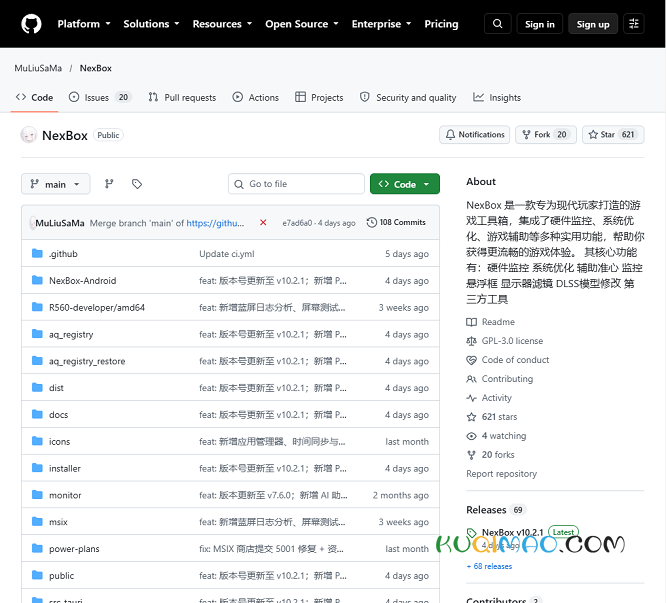Switch to the Actions tab
The height and width of the screenshot is (603, 666).
pos(256,97)
